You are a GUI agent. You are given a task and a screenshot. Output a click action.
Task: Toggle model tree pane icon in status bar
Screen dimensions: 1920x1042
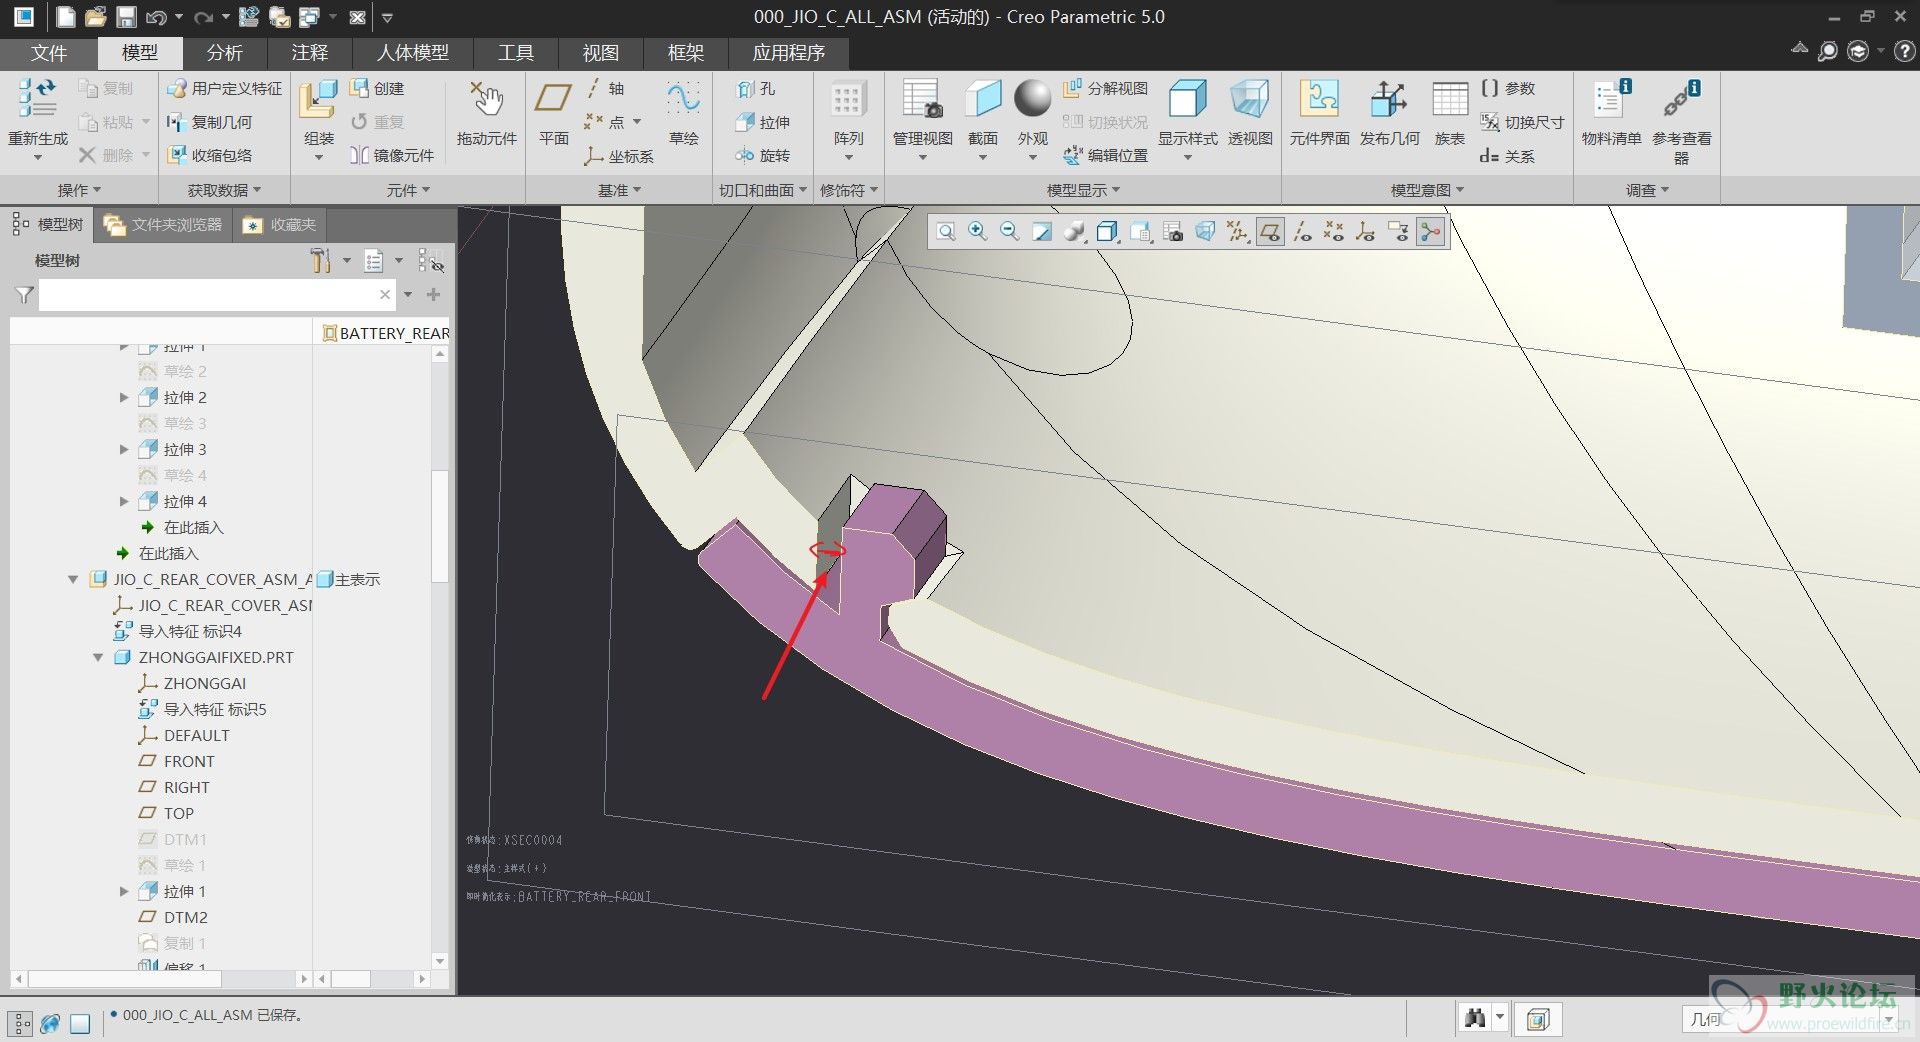pyautogui.click(x=21, y=1023)
